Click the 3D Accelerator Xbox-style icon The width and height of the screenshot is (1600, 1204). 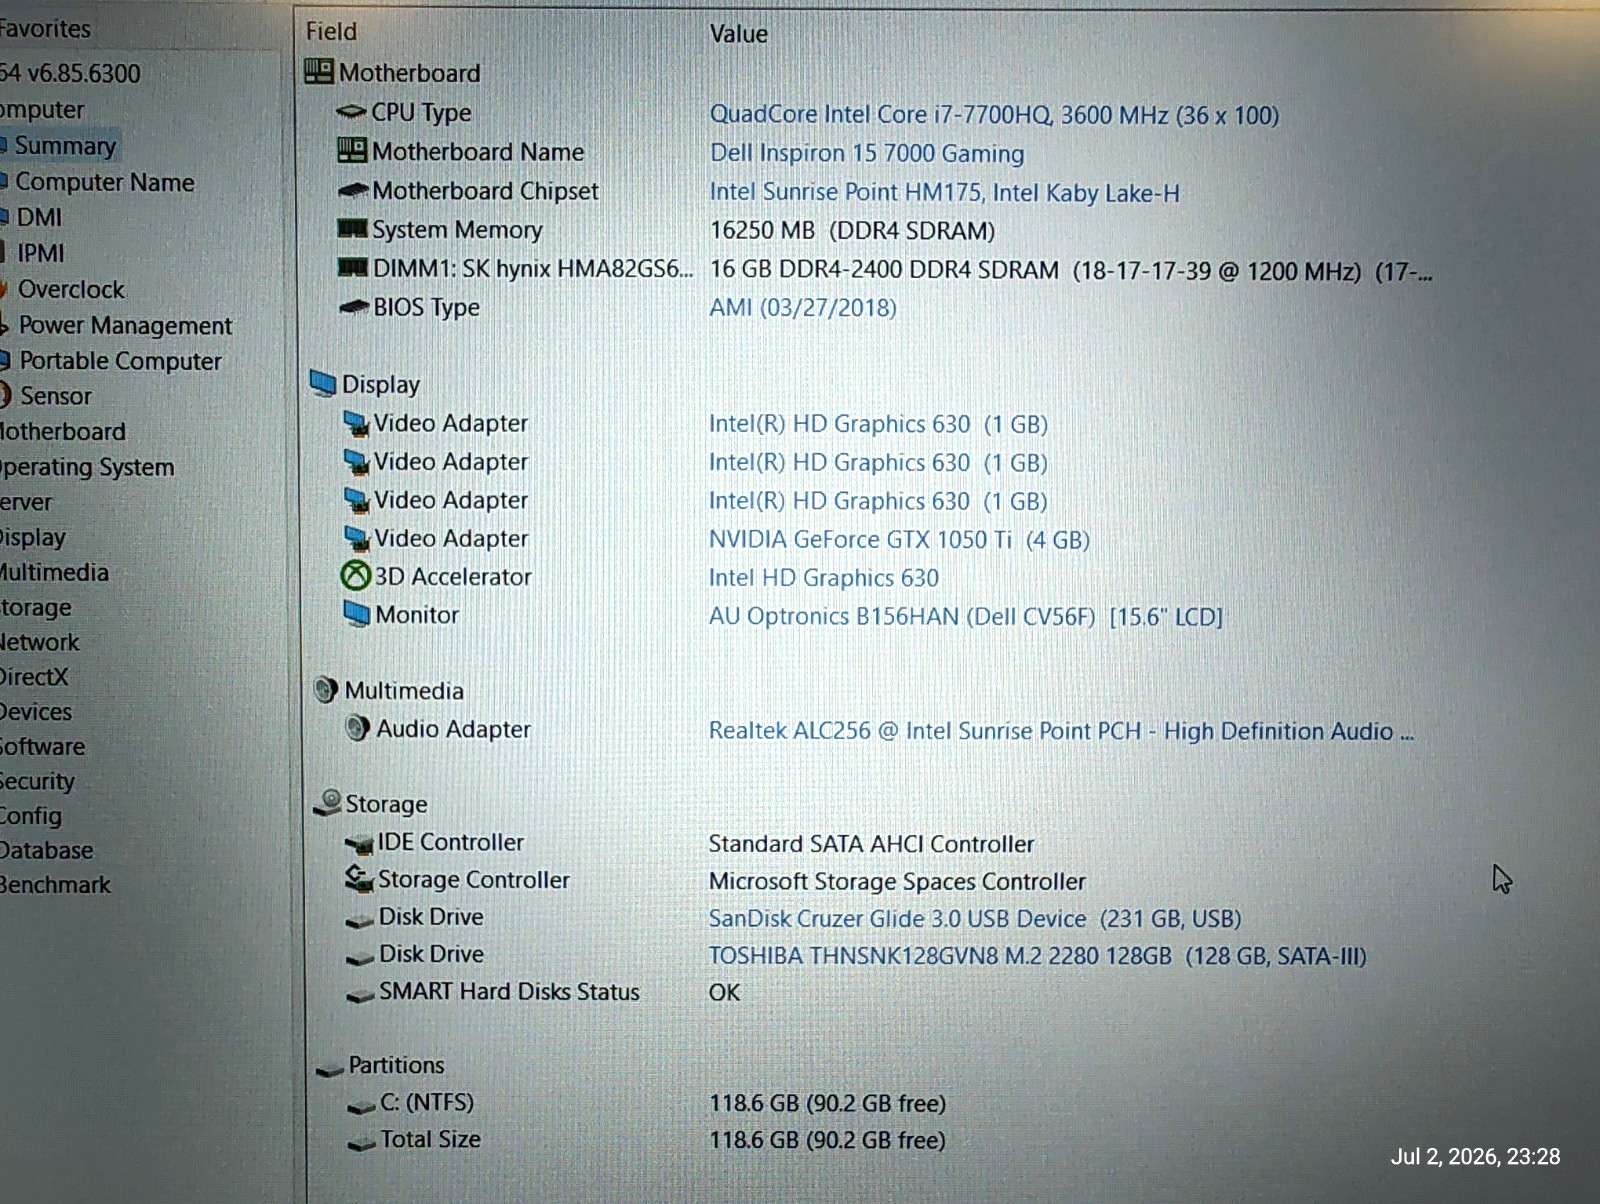(x=356, y=576)
